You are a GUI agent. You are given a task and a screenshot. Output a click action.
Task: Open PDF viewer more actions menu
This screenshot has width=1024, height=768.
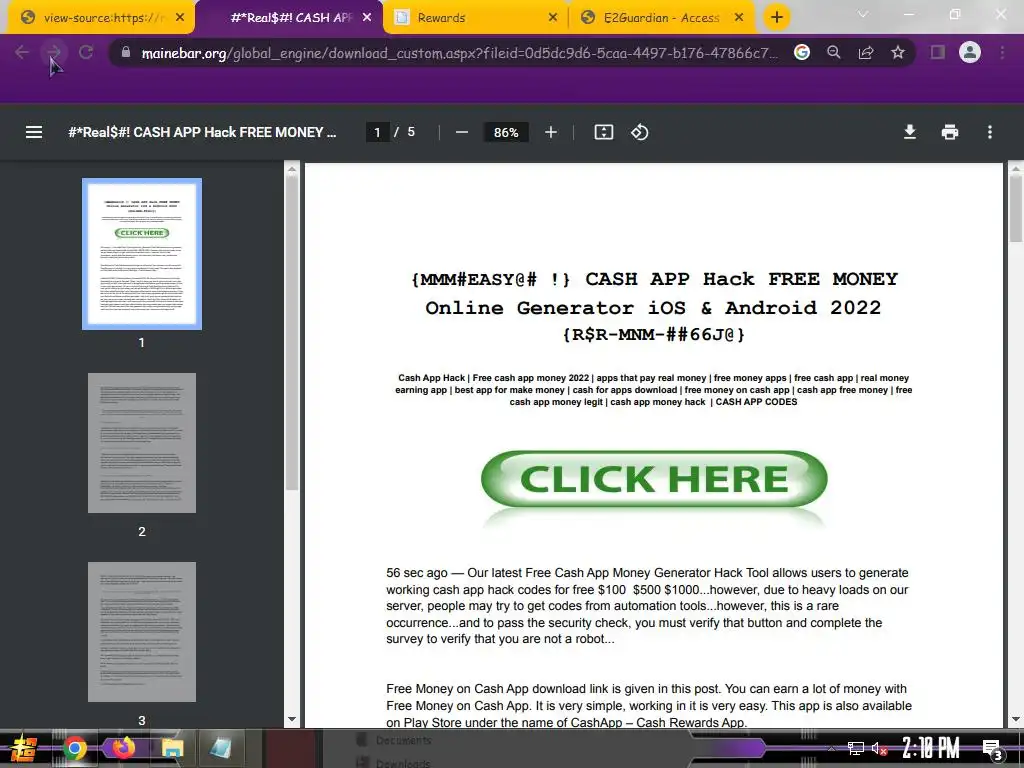click(x=990, y=133)
